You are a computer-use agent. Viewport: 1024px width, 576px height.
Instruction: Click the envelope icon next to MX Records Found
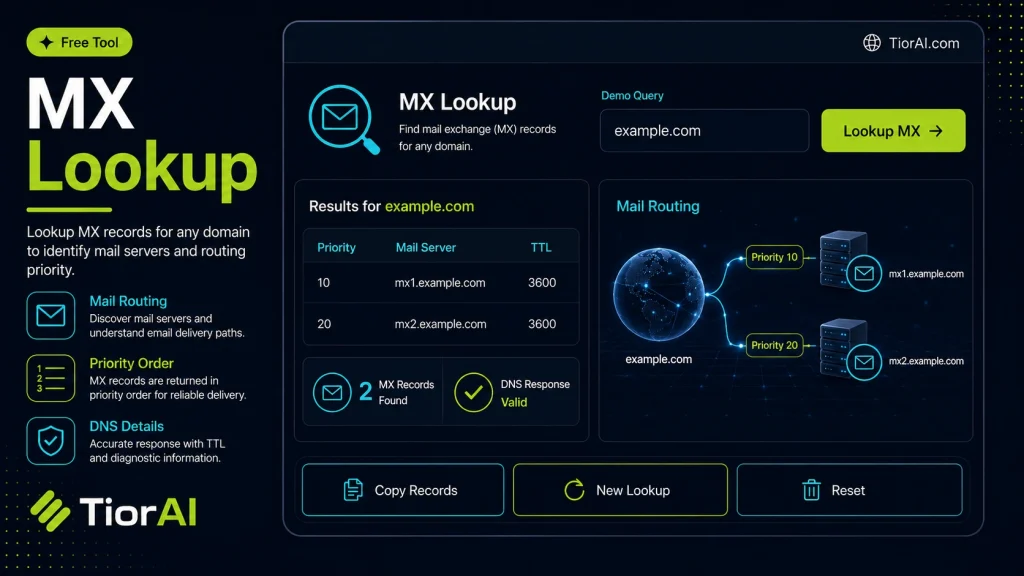point(332,392)
